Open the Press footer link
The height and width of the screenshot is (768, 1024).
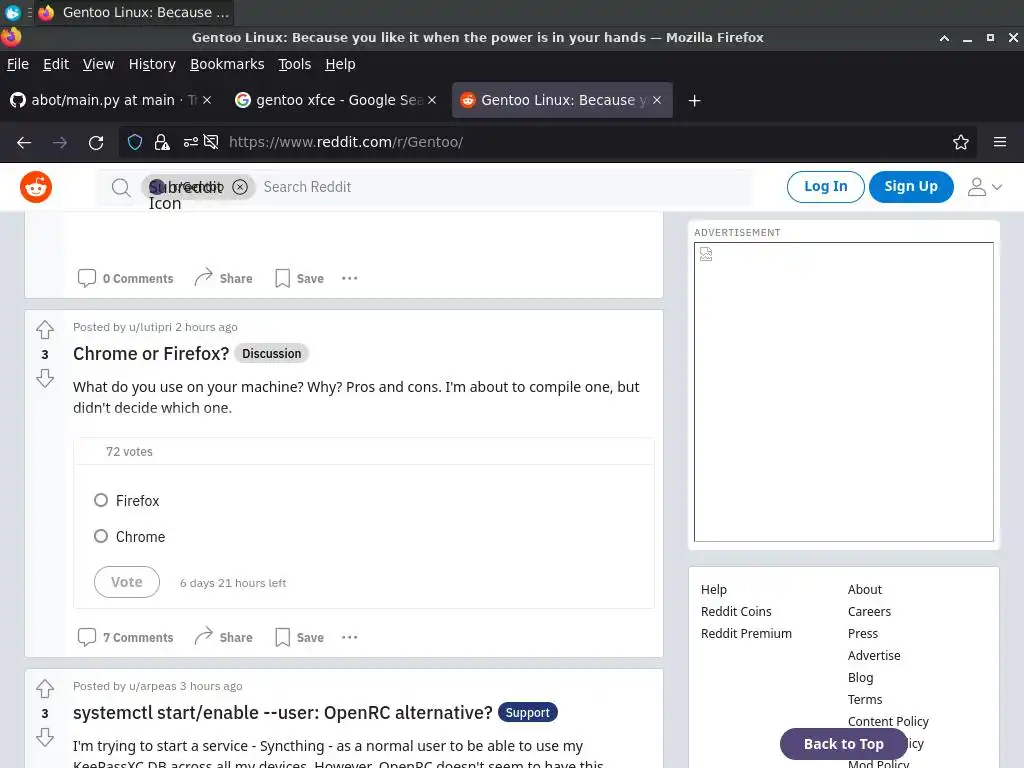pyautogui.click(x=863, y=633)
